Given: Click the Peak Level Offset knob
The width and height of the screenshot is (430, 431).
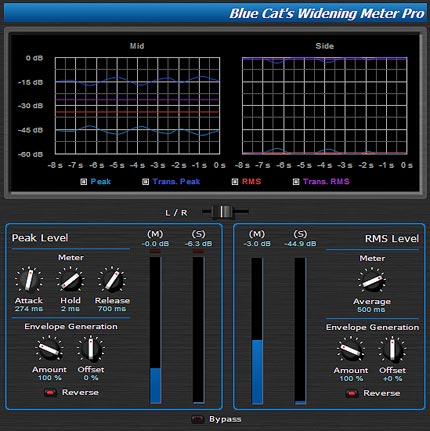Looking at the screenshot, I should [91, 349].
